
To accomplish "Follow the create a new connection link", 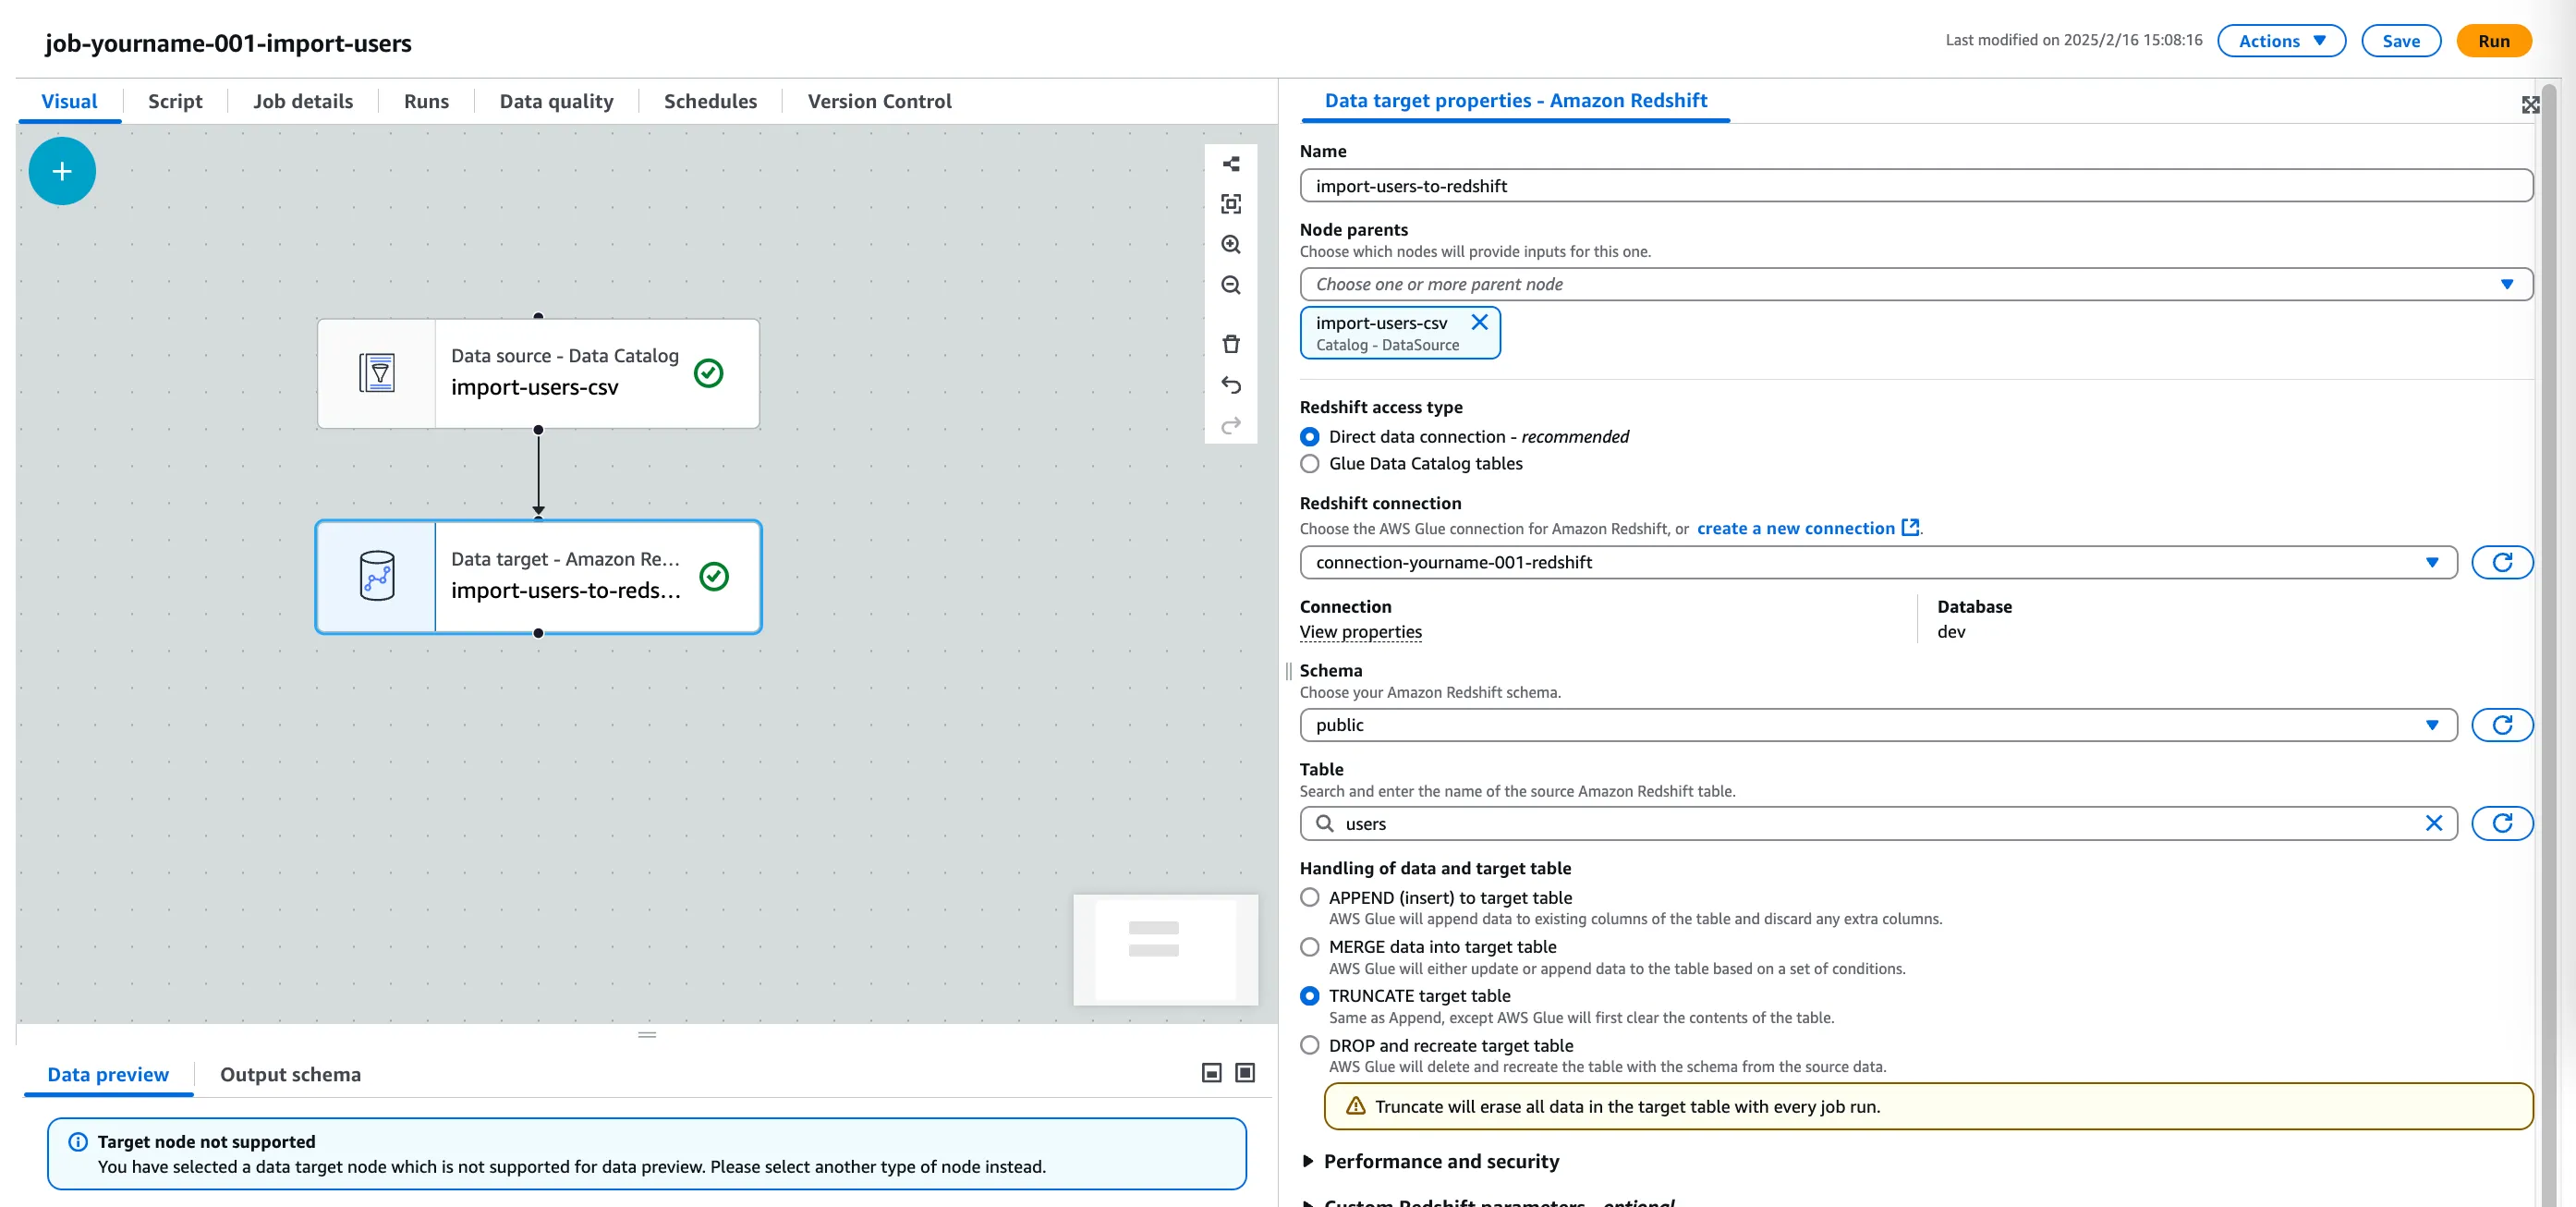I will (x=1795, y=528).
